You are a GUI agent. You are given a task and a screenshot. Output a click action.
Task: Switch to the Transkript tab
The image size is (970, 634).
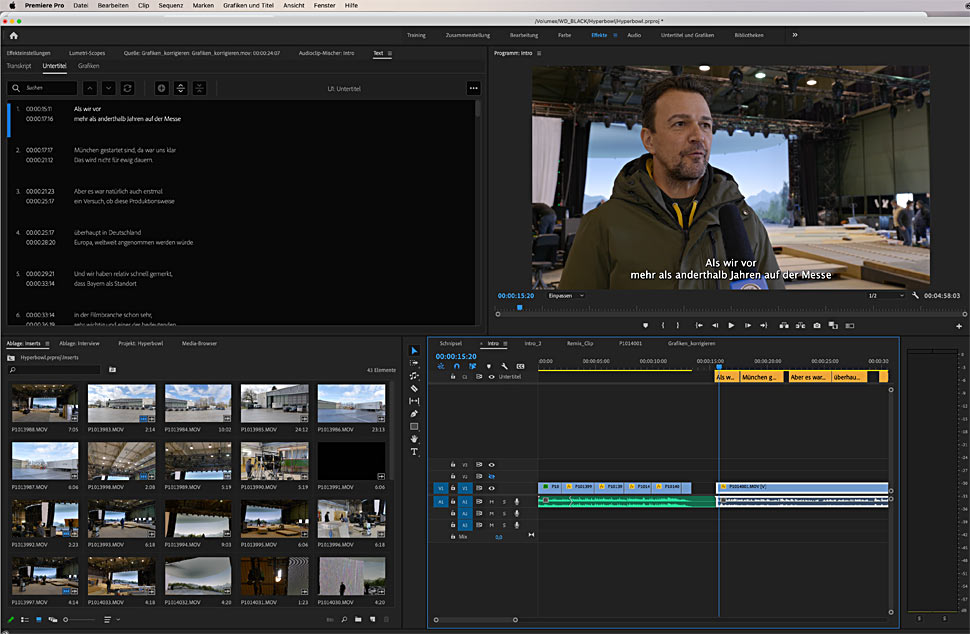point(19,65)
